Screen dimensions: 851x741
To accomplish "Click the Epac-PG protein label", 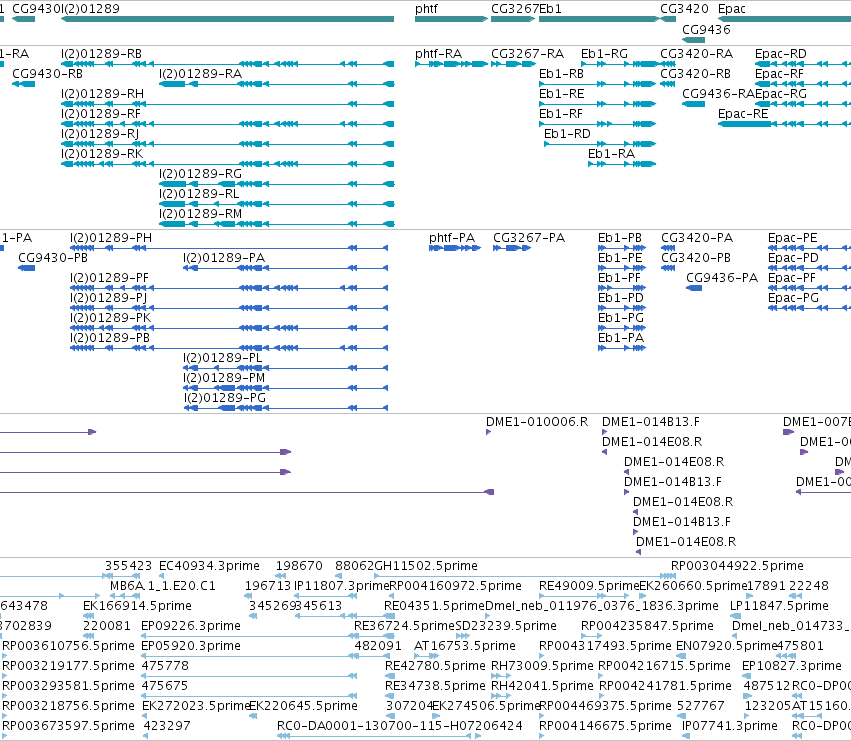I will (x=793, y=297).
